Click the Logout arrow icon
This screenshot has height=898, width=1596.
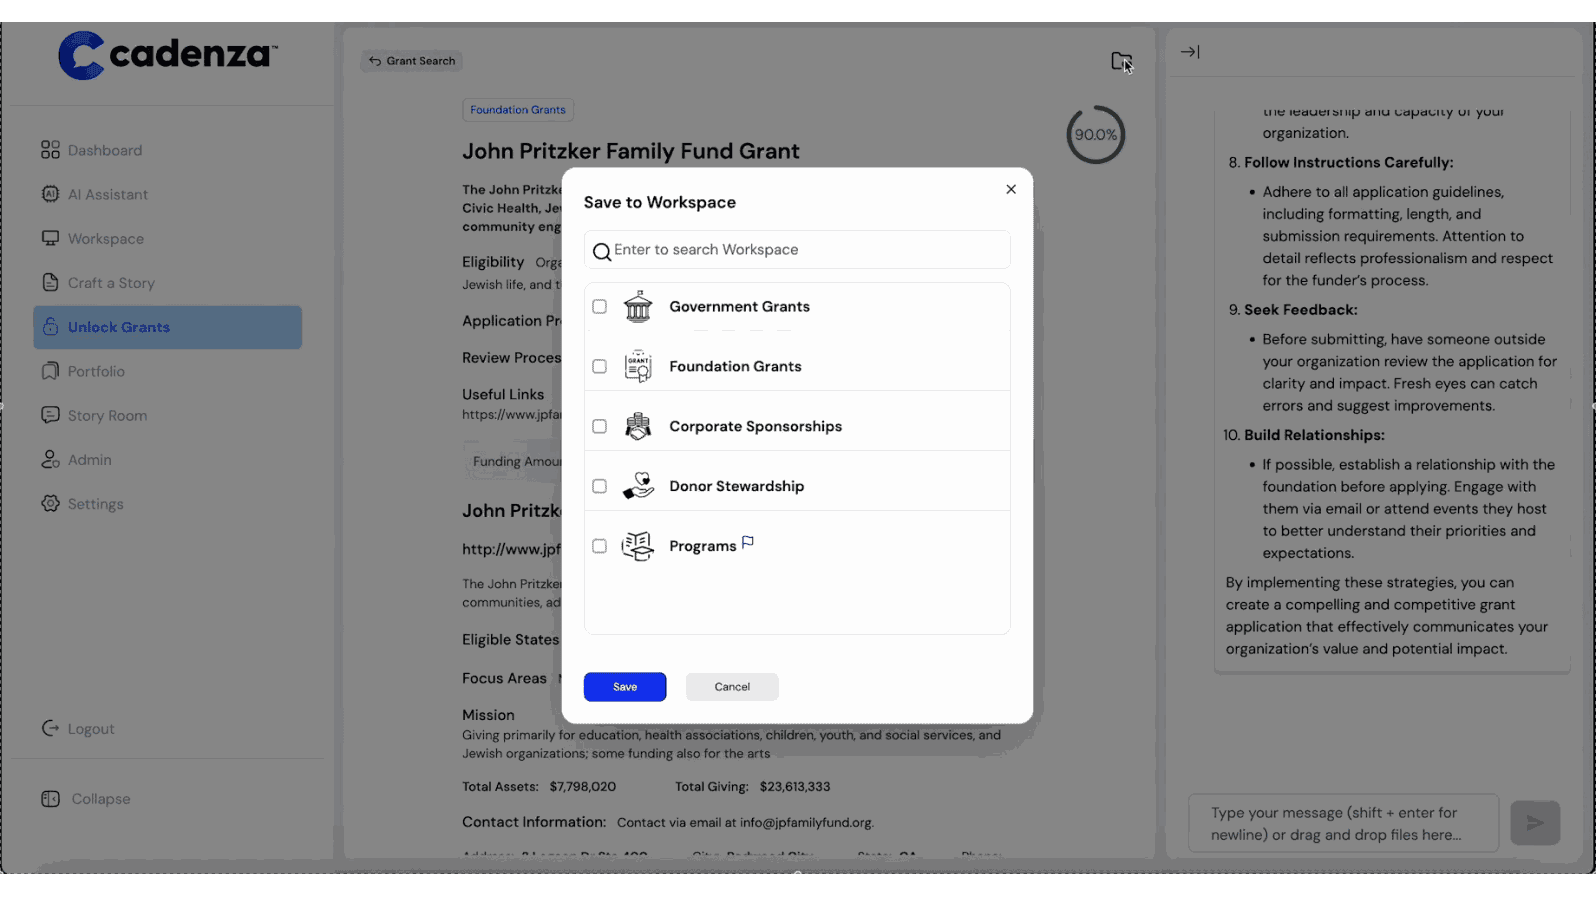point(50,728)
